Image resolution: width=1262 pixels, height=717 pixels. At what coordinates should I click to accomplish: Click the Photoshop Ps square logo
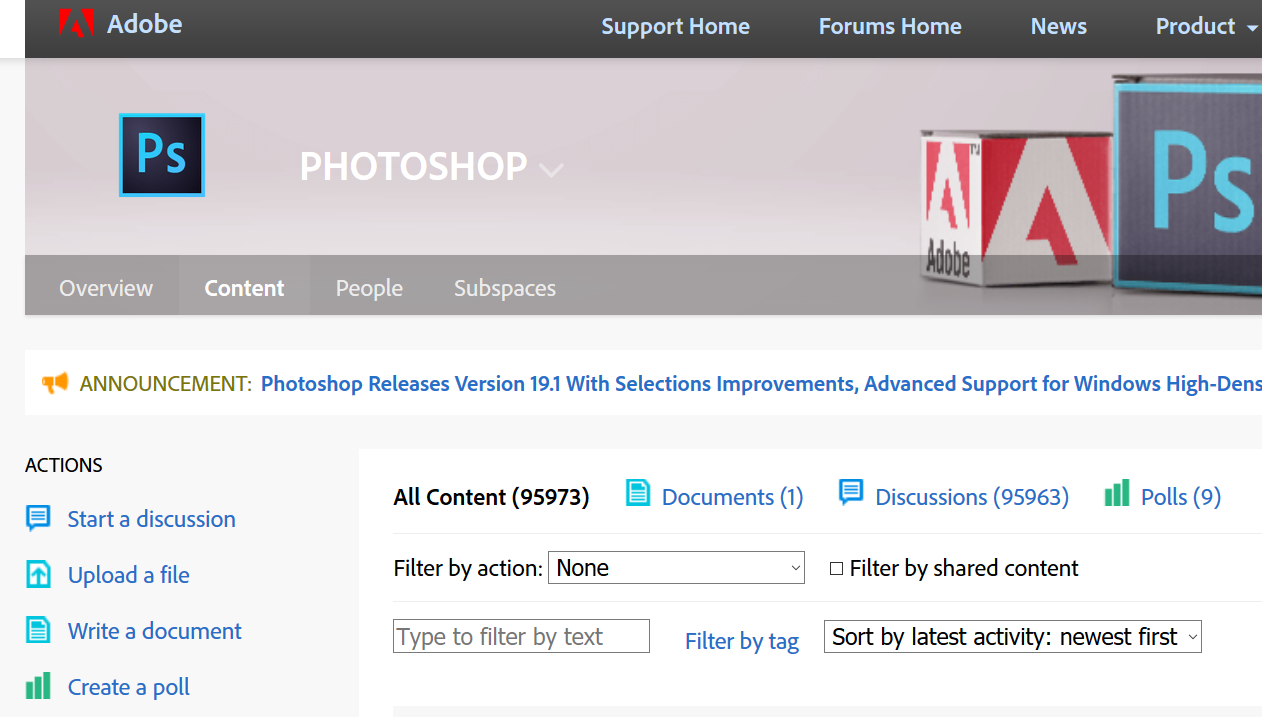tap(162, 155)
